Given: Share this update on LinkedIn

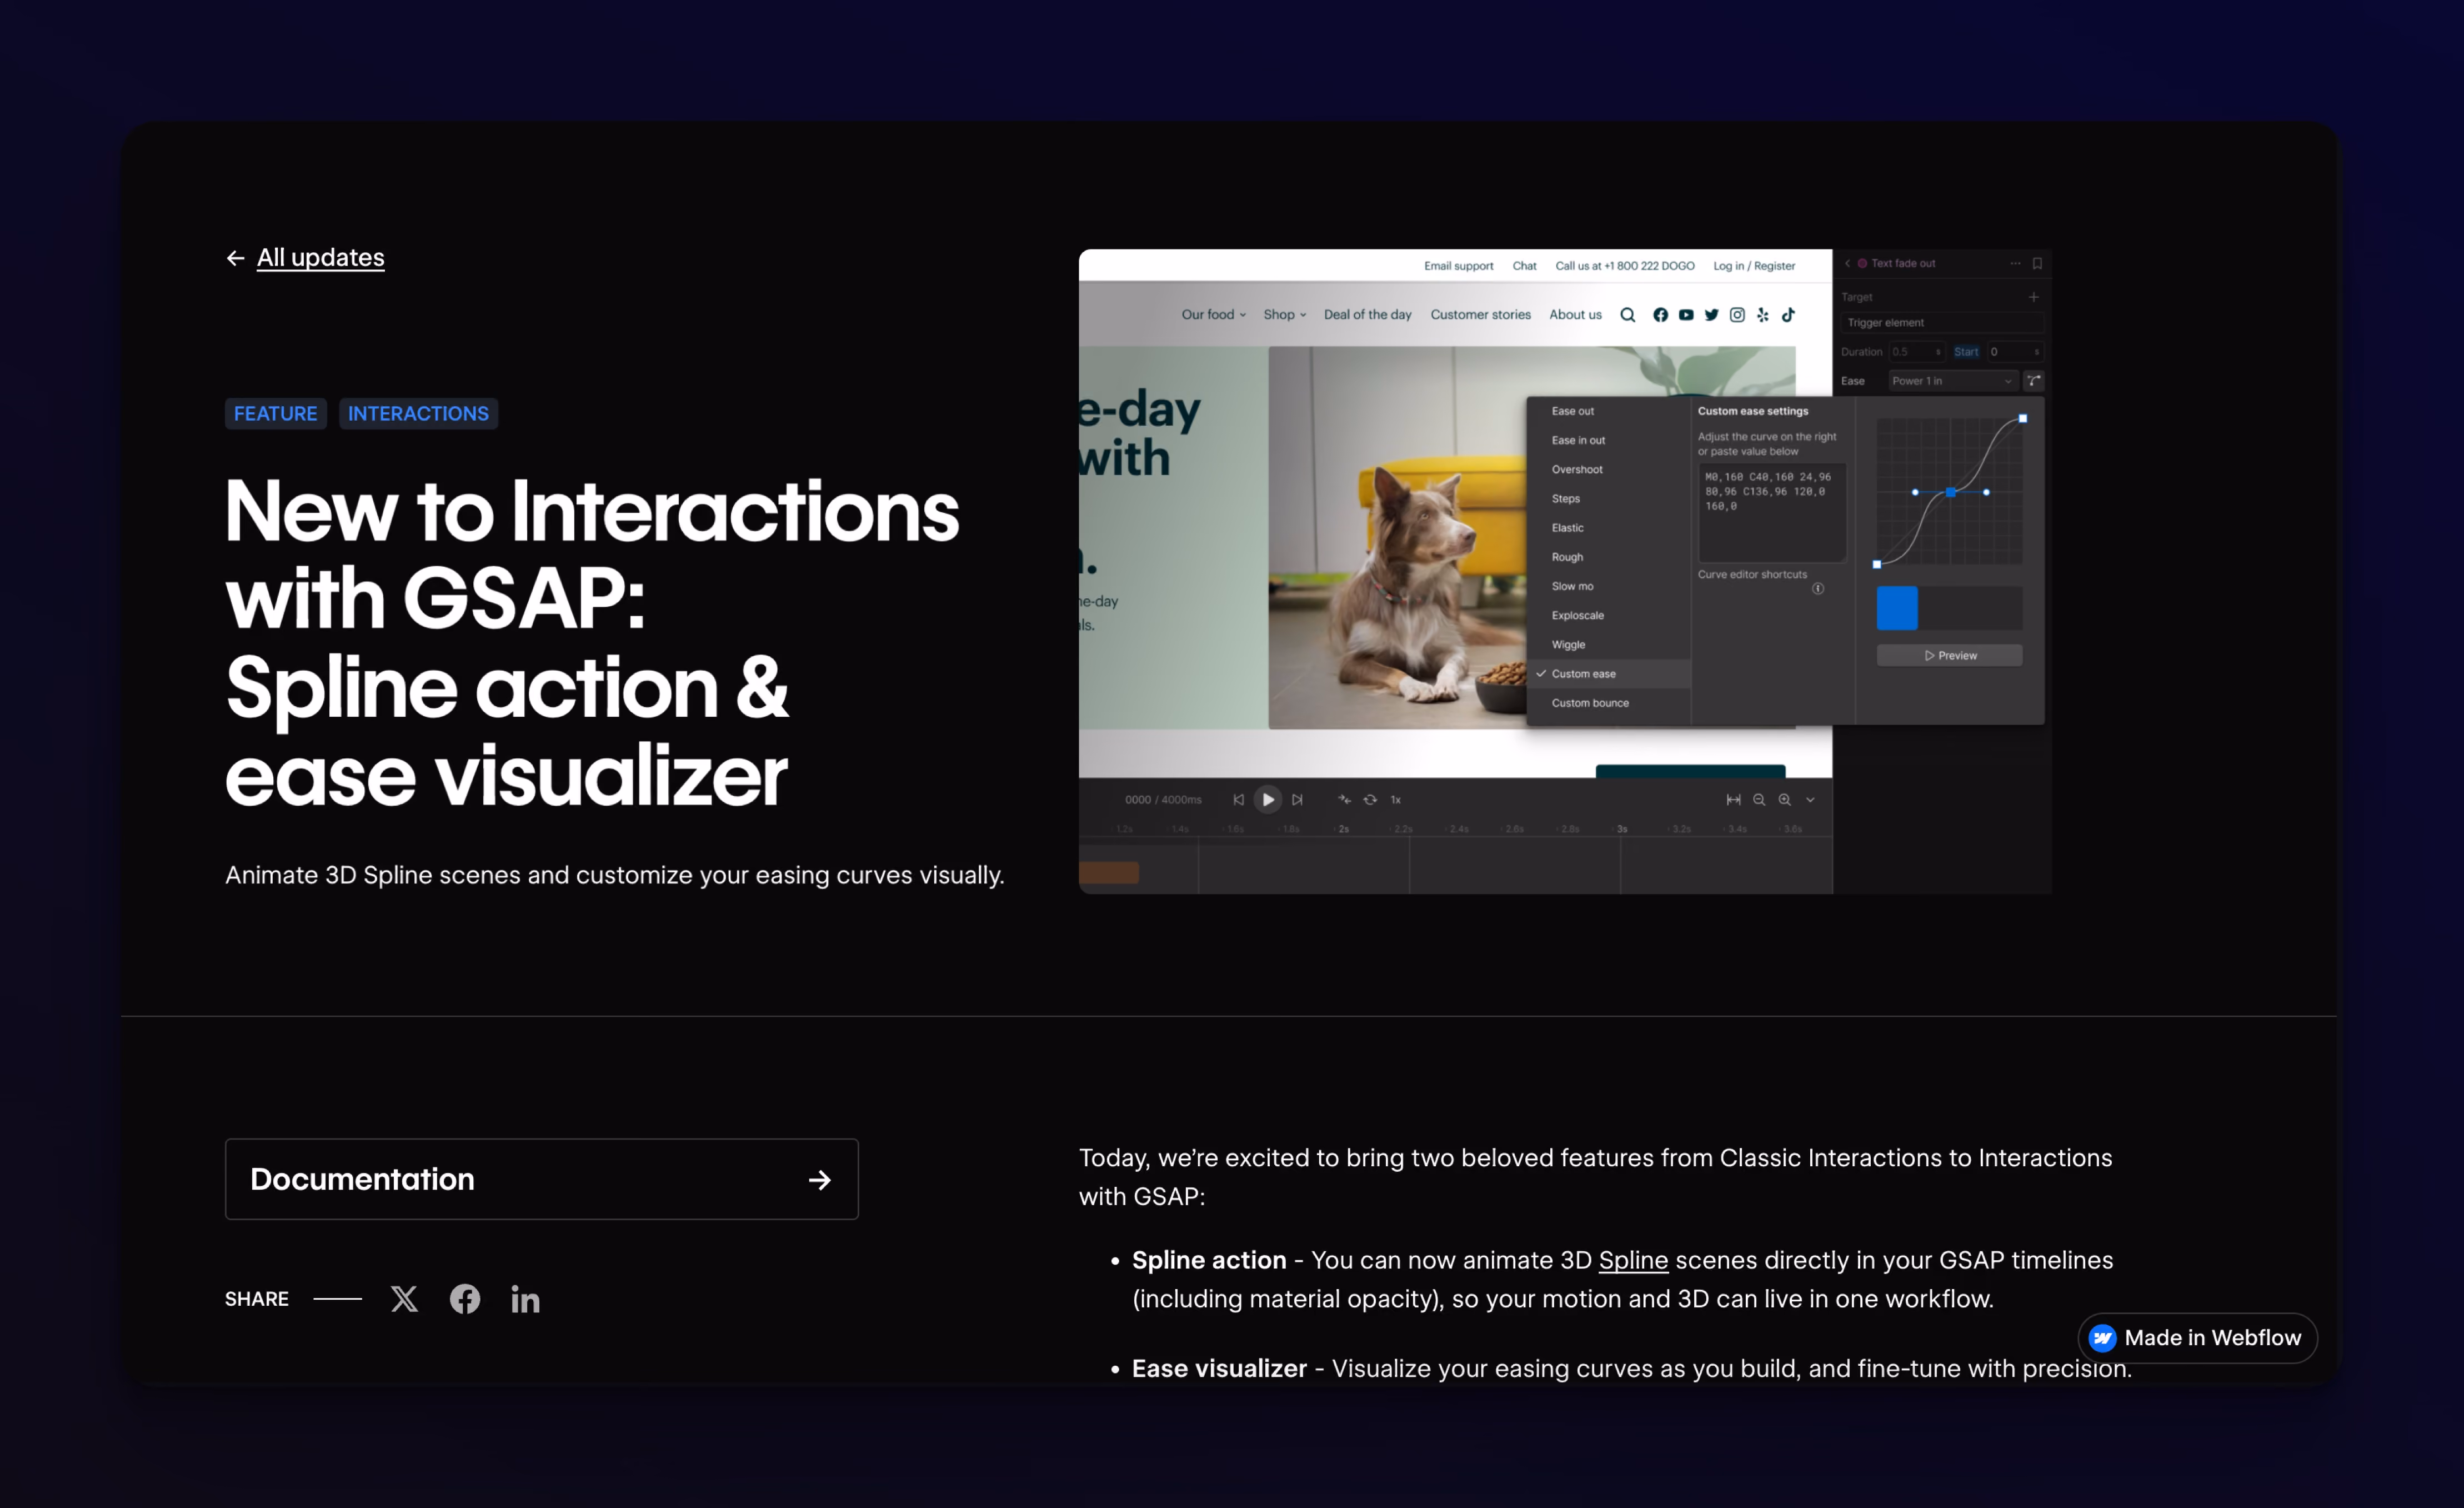Looking at the screenshot, I should point(525,1299).
